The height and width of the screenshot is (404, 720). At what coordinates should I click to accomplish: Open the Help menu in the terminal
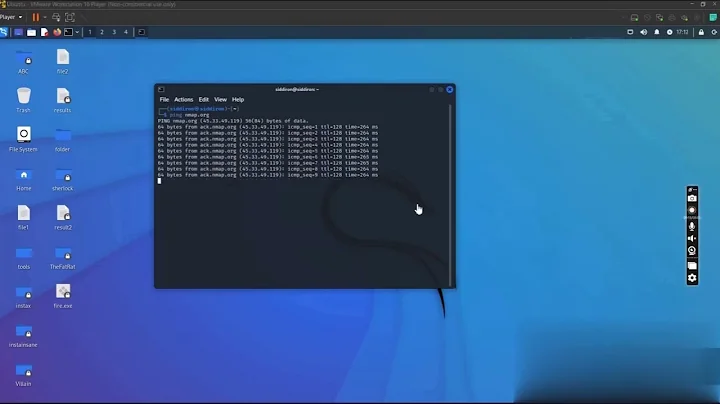238,100
